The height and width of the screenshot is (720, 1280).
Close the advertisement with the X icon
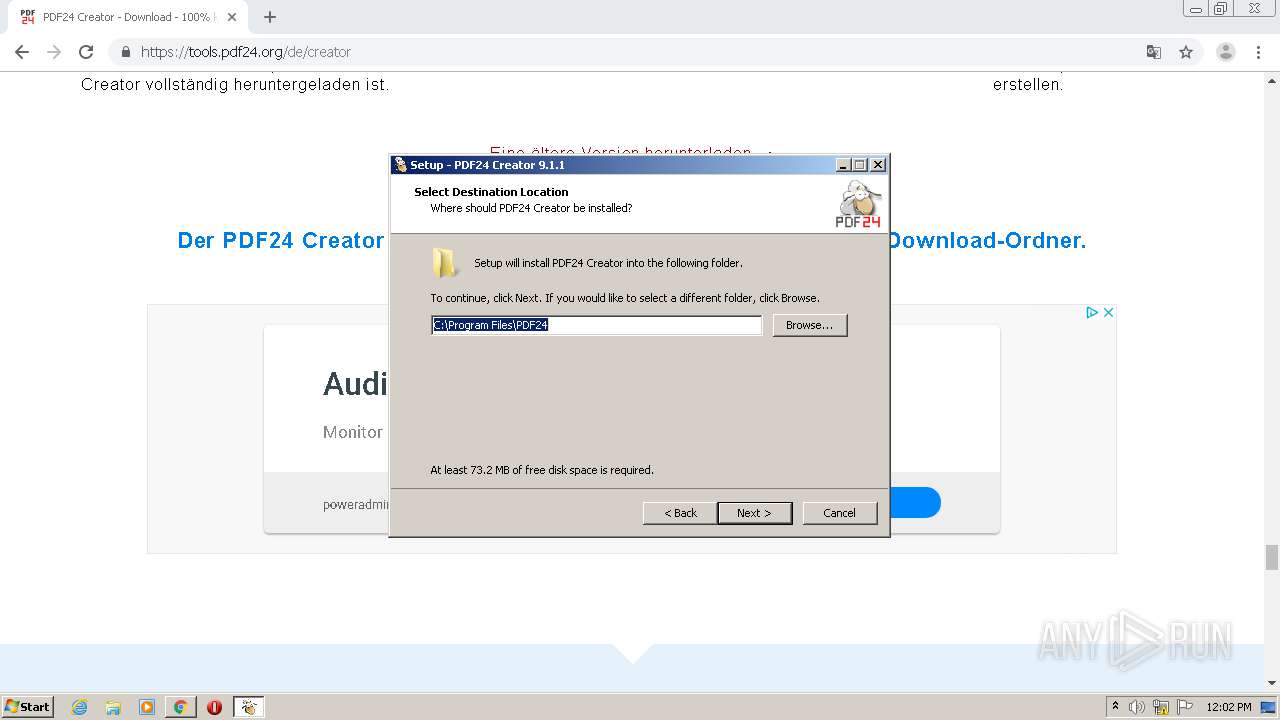[x=1108, y=313]
